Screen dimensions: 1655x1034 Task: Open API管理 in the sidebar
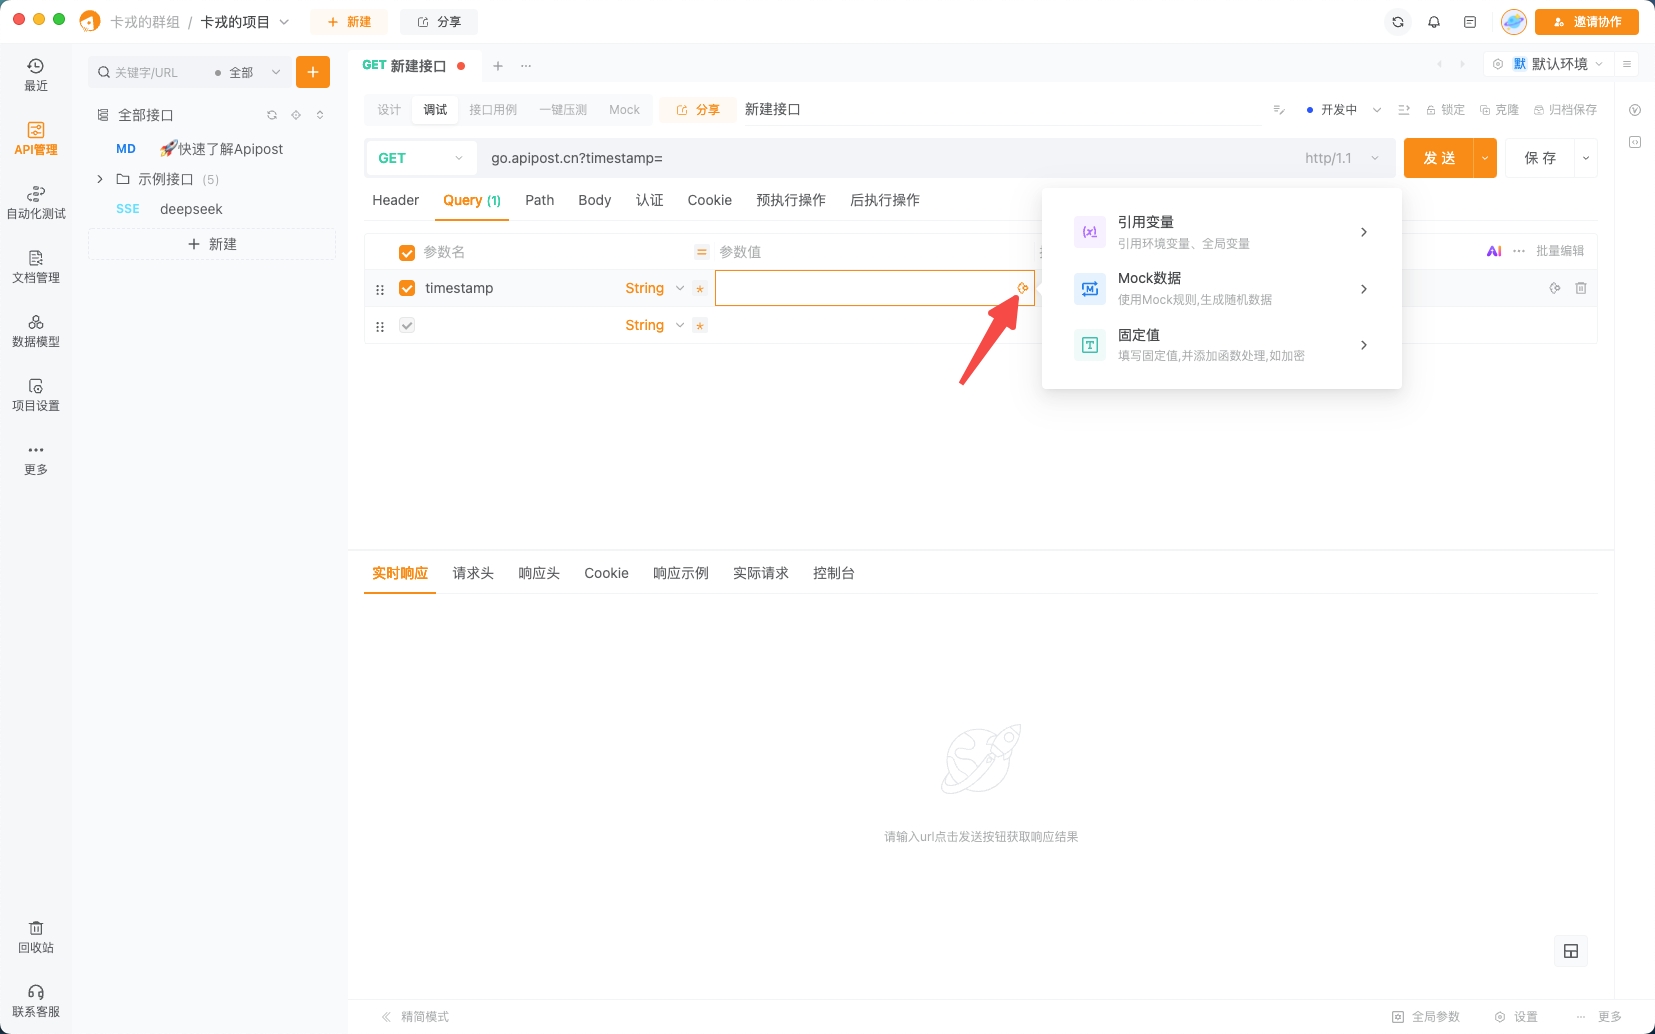click(x=36, y=139)
